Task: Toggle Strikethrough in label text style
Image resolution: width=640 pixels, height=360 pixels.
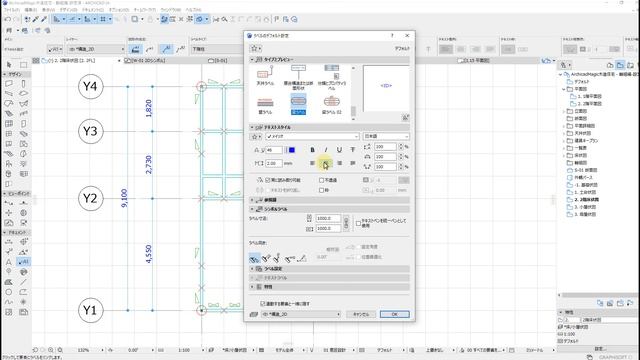Action: tap(353, 150)
